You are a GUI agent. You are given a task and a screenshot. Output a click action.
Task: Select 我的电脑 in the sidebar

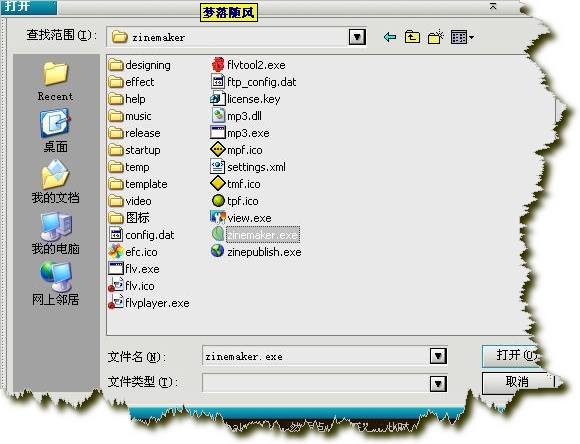(x=55, y=233)
